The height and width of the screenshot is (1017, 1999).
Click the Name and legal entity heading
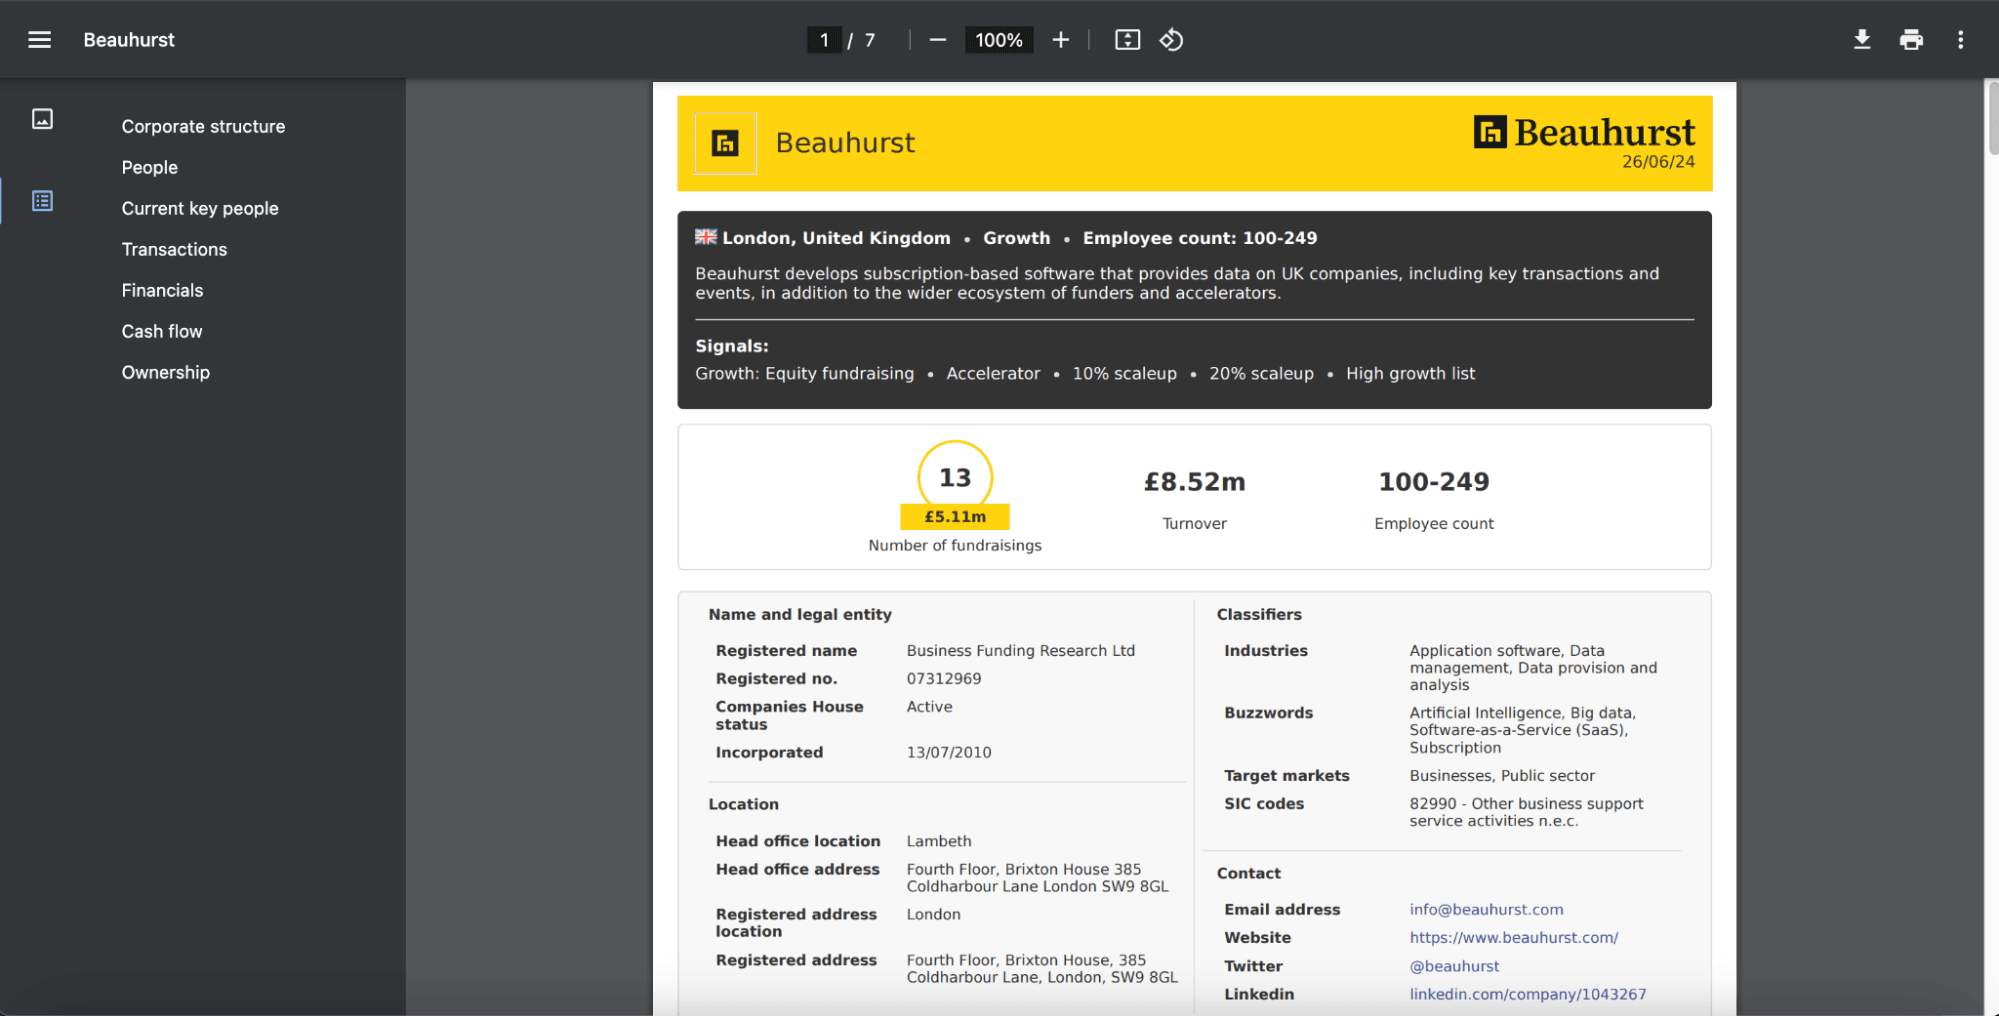(800, 614)
